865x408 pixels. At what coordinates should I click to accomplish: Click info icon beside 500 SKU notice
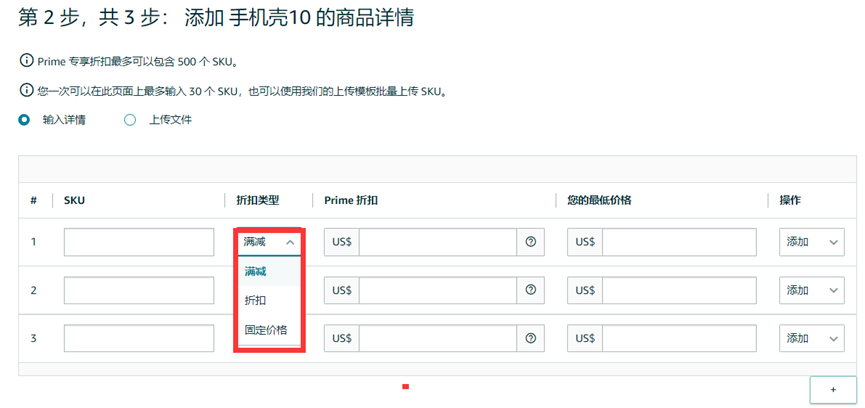click(x=26, y=61)
